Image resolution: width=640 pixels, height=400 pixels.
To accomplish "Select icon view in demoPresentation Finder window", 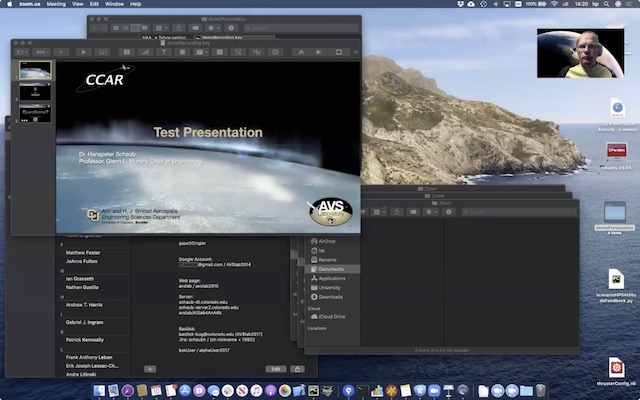I will [x=116, y=28].
